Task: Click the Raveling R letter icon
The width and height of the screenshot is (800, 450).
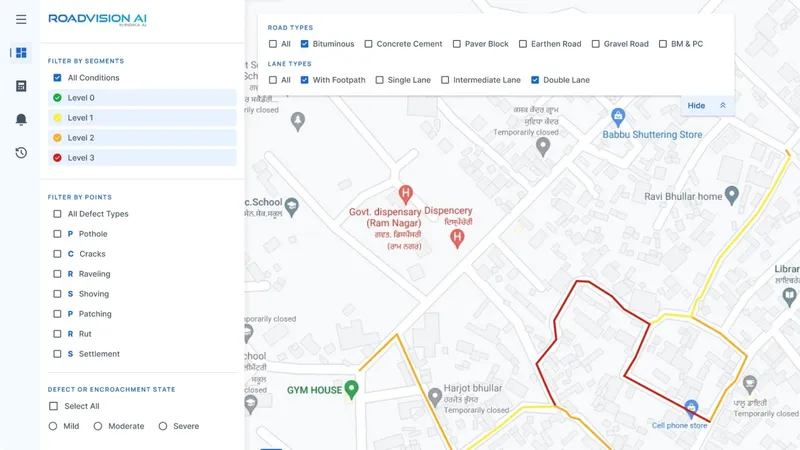Action: pos(70,274)
